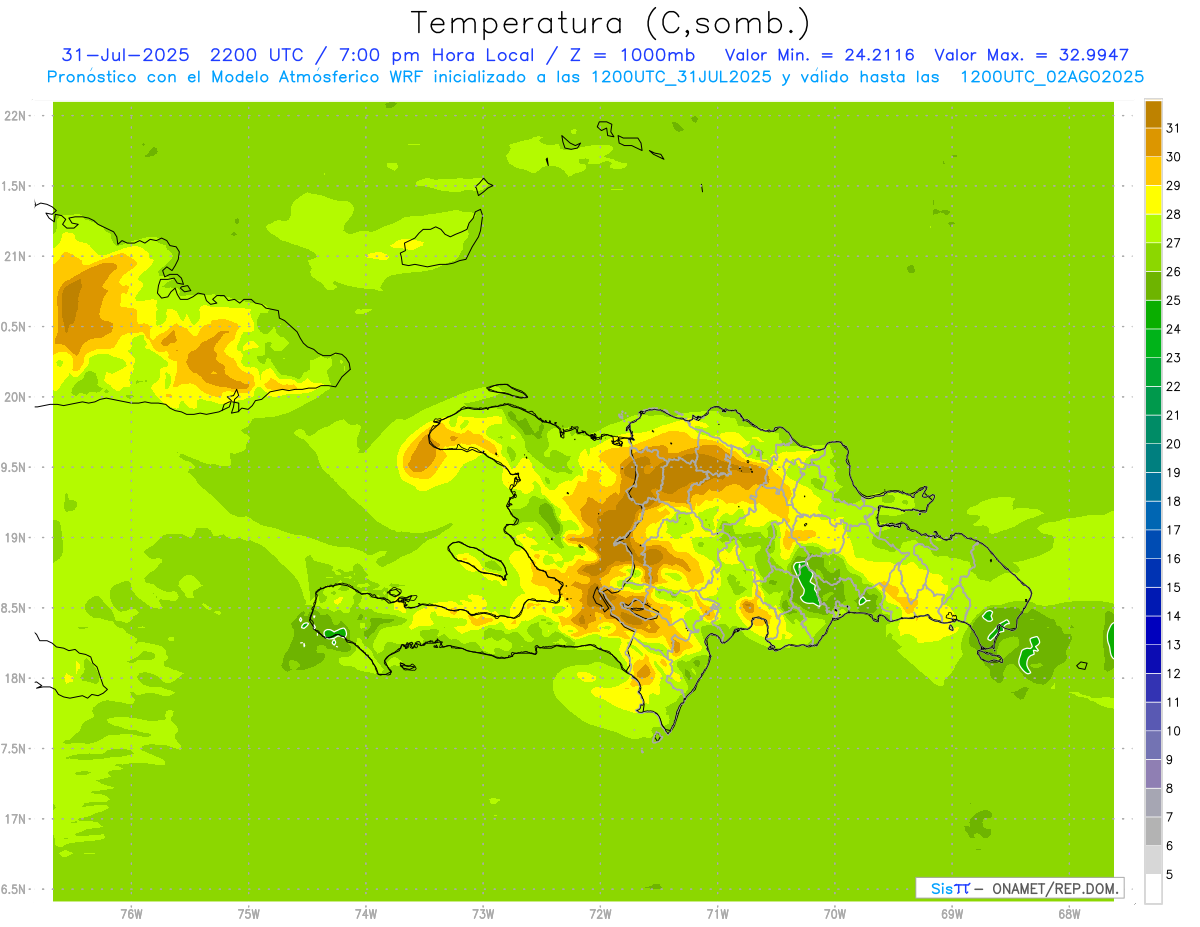Click the dark brown colorbar segment above 31
1200x927 pixels.
point(1153,114)
